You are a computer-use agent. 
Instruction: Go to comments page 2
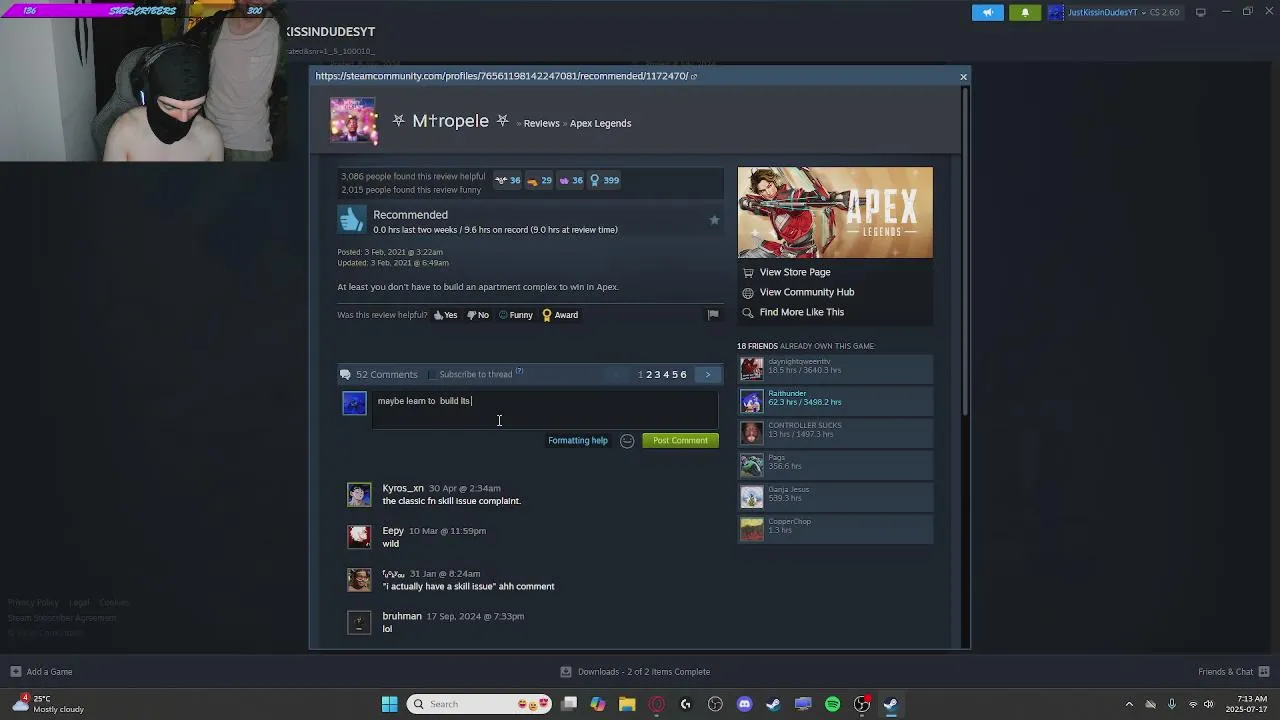coord(649,375)
